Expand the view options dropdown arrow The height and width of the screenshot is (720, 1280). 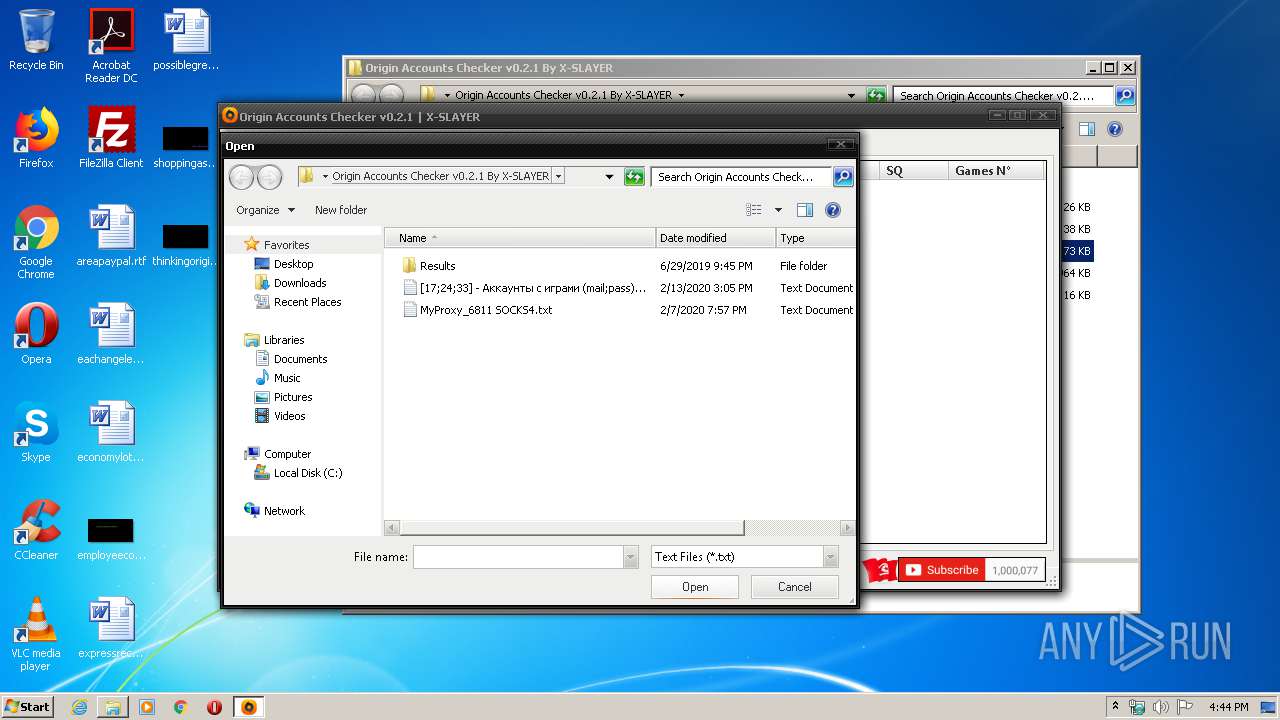[x=778, y=210]
